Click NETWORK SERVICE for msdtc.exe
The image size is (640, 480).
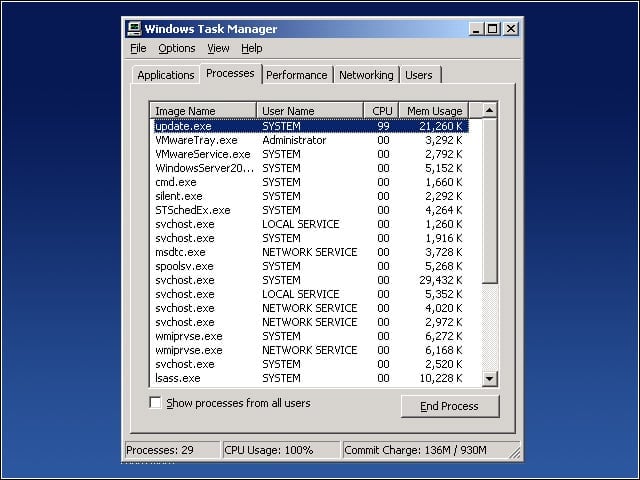click(310, 252)
